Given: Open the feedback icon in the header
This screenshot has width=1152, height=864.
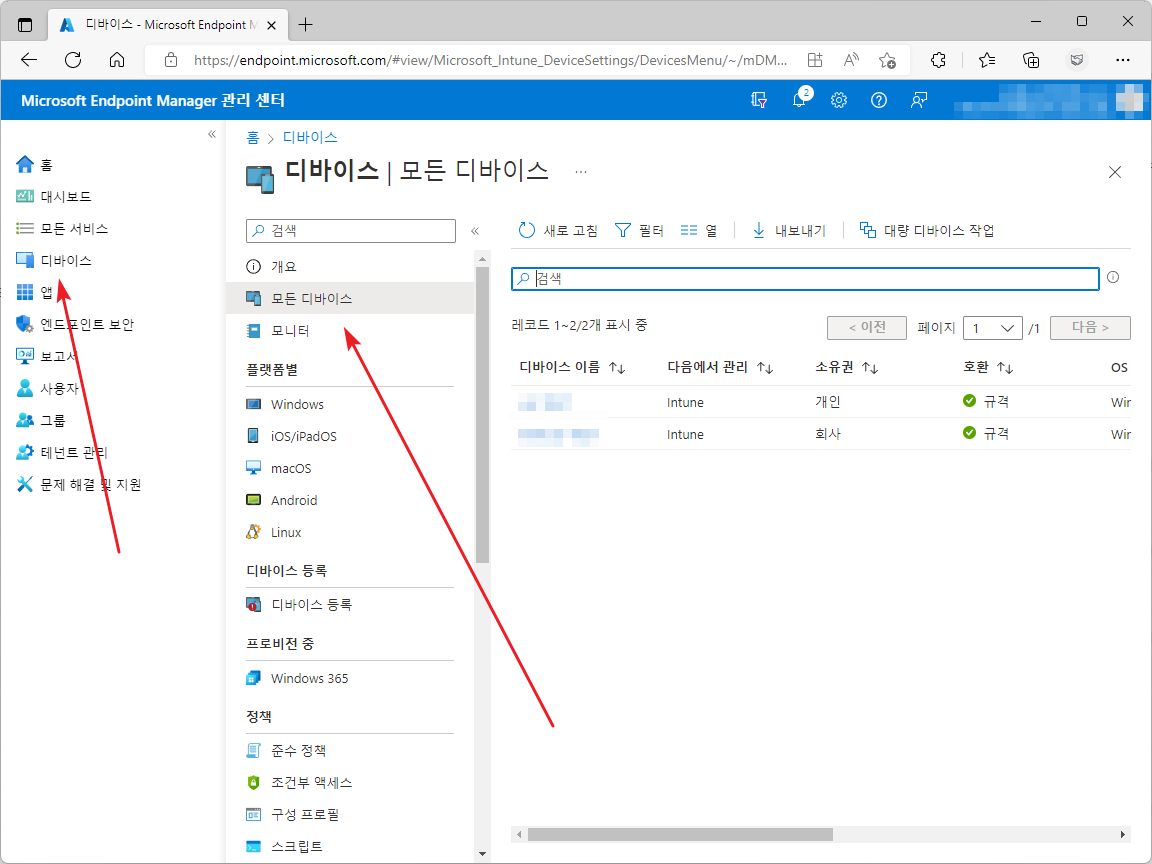Looking at the screenshot, I should (x=918, y=100).
